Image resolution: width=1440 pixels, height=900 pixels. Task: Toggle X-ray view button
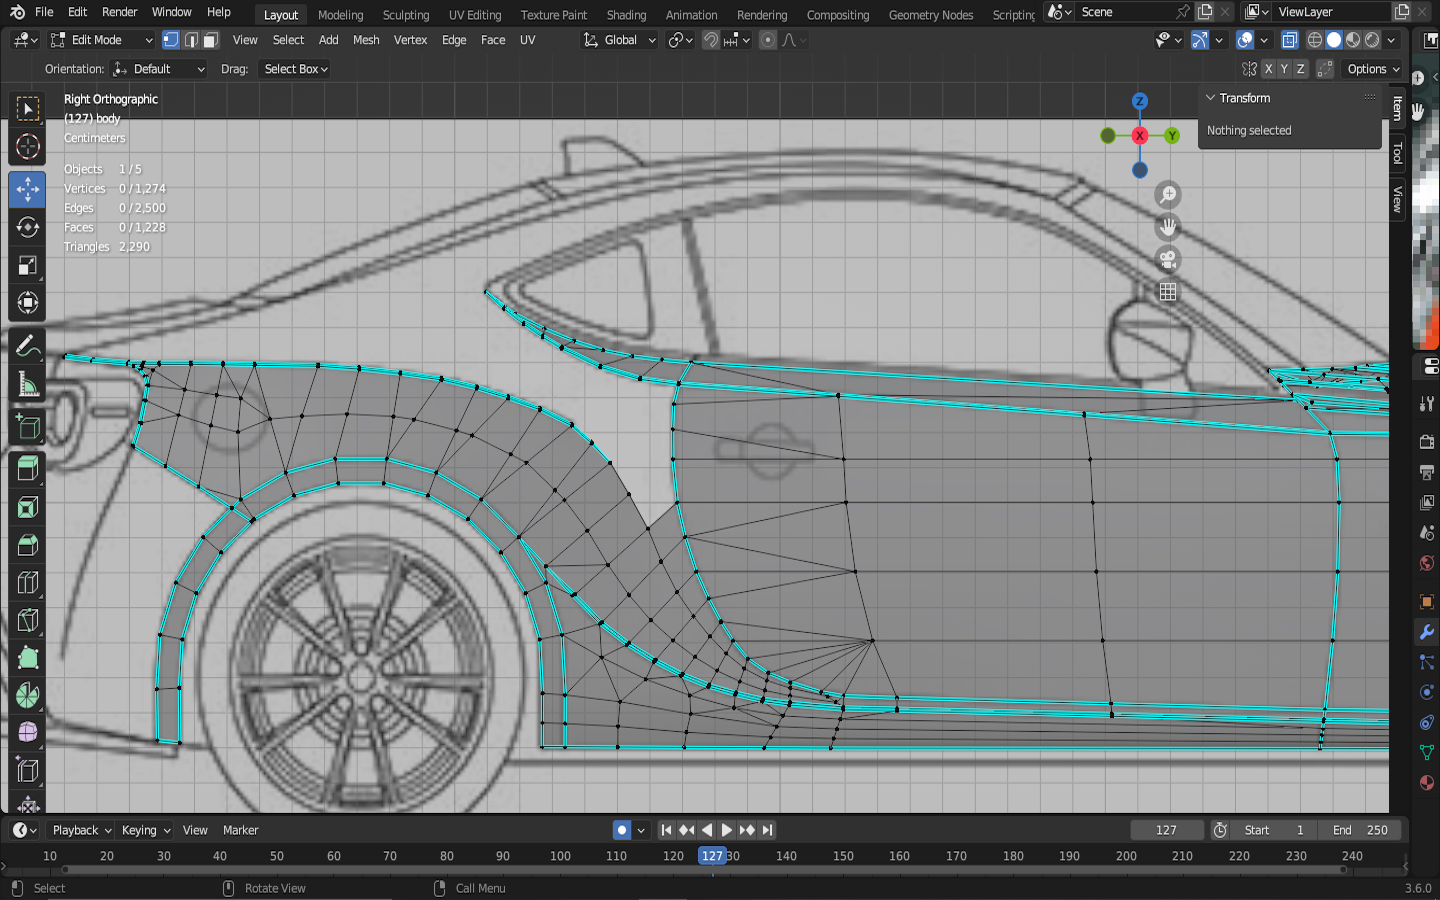[x=1290, y=40]
